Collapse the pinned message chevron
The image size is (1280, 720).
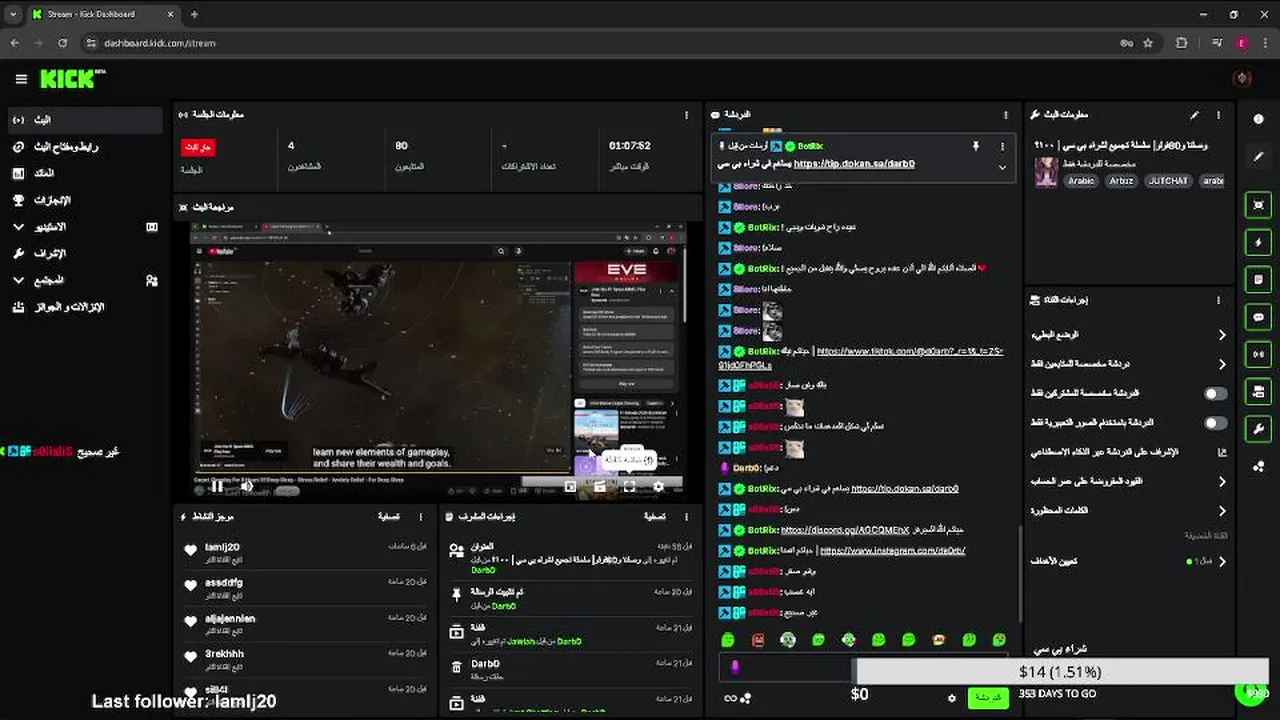click(1002, 167)
